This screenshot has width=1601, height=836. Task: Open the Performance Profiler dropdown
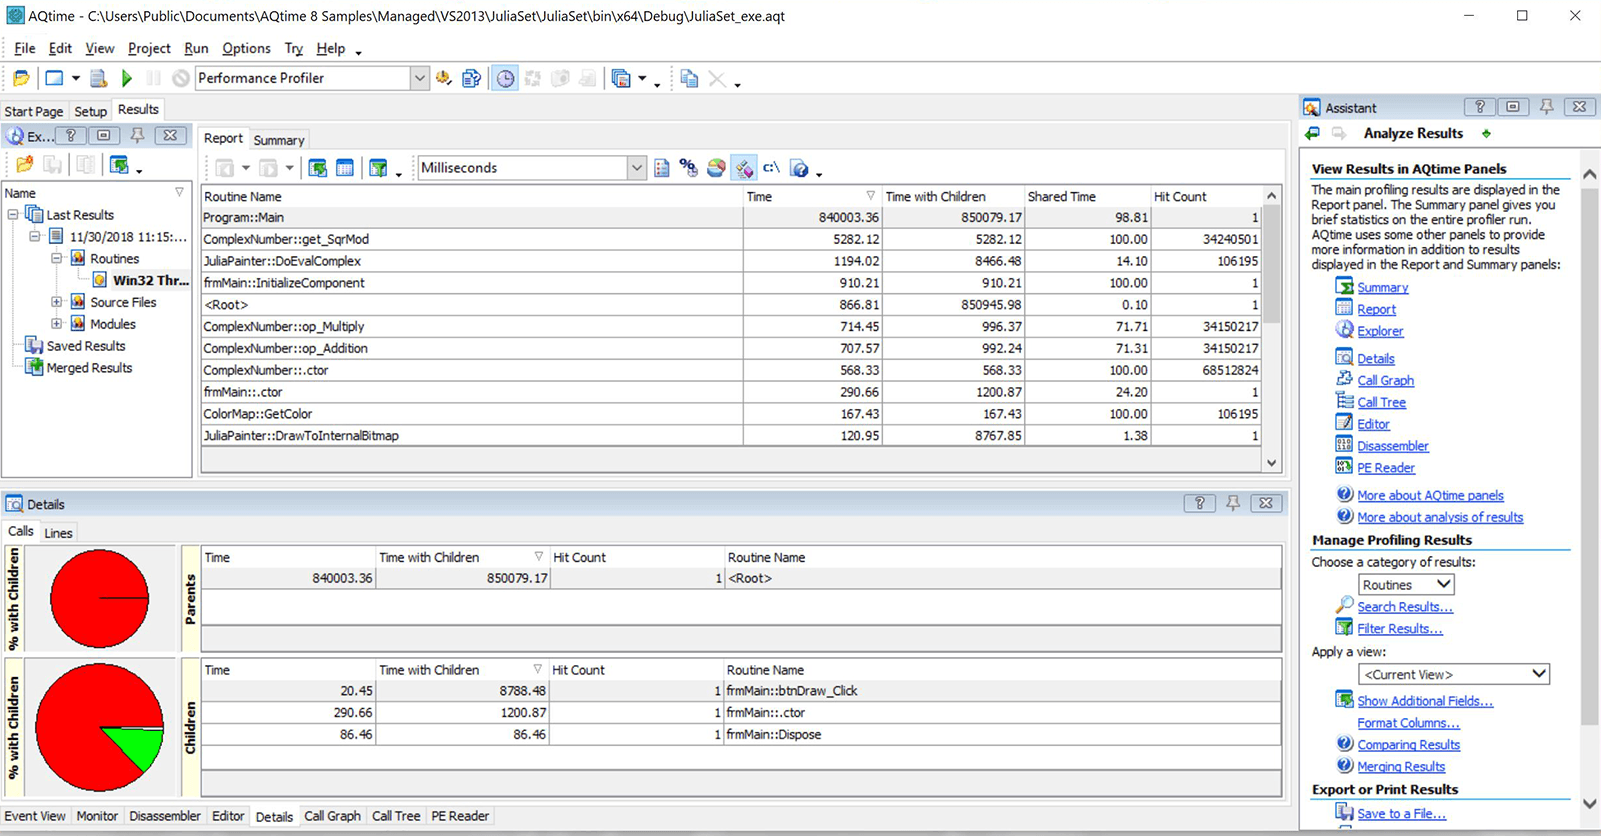[x=419, y=78]
